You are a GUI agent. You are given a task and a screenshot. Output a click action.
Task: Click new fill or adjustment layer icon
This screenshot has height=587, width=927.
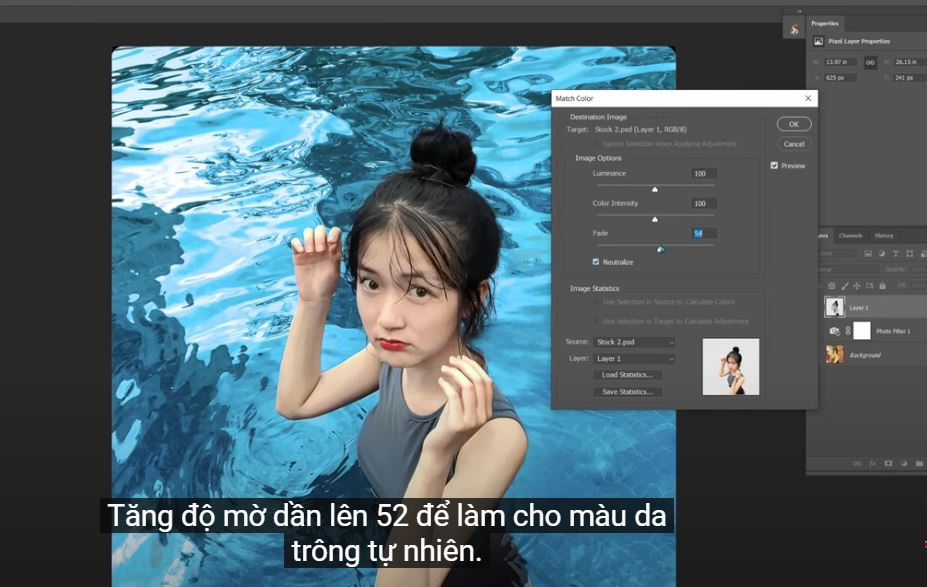(x=903, y=463)
